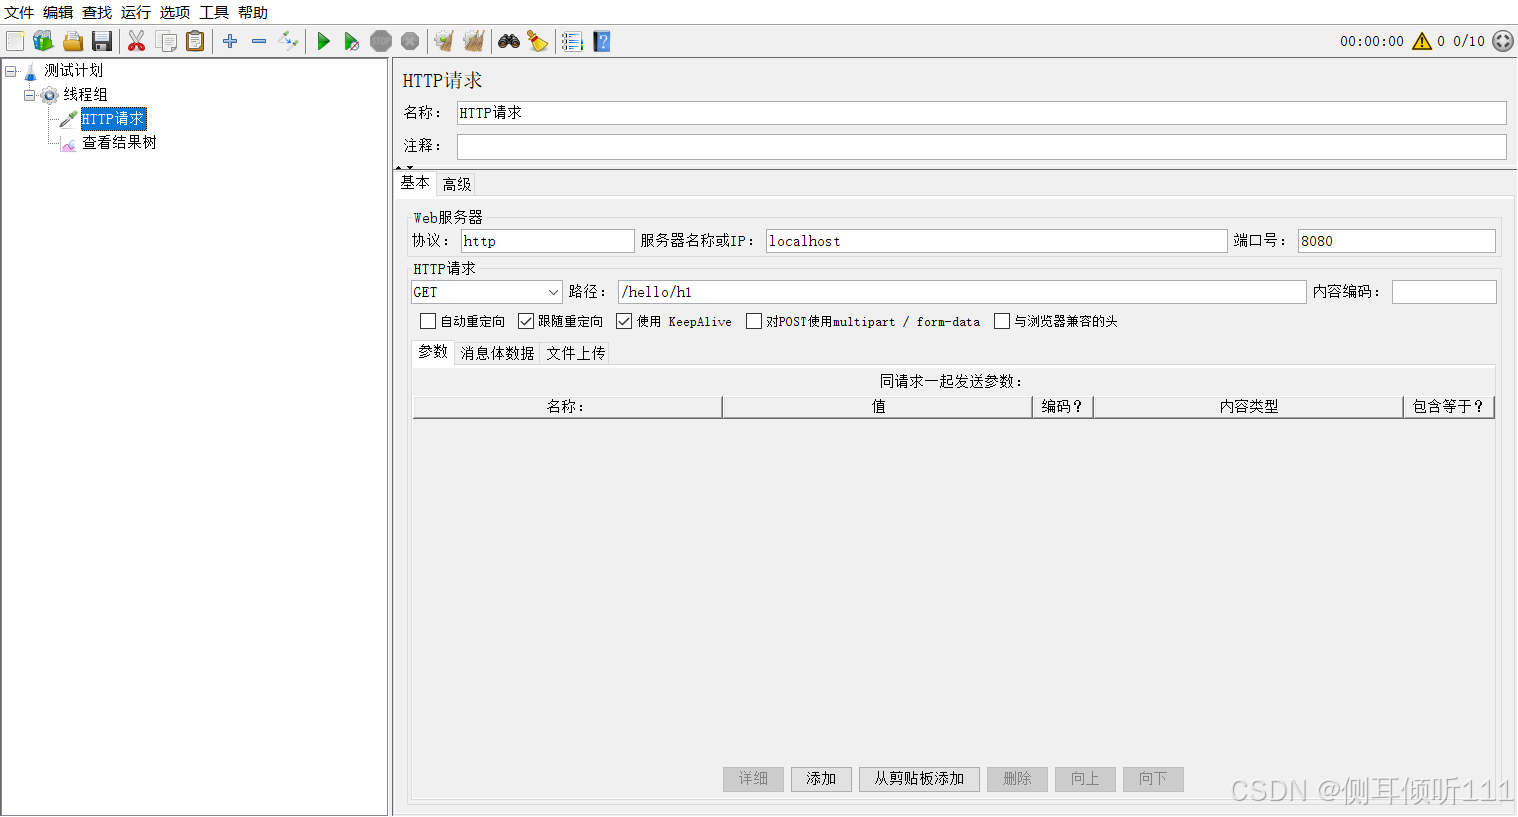Click the server name field with localhost

996,241
